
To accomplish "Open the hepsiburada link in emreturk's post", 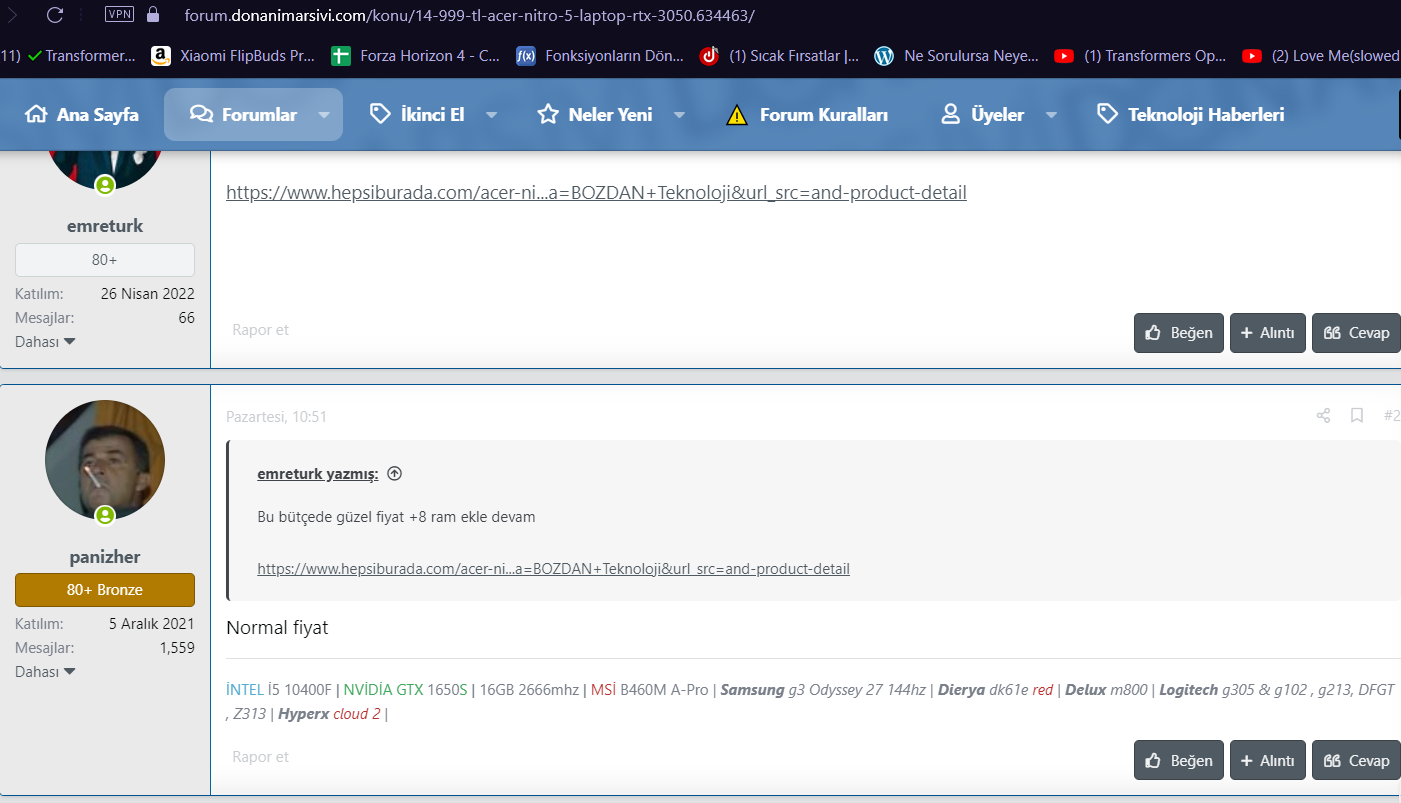I will tap(596, 193).
